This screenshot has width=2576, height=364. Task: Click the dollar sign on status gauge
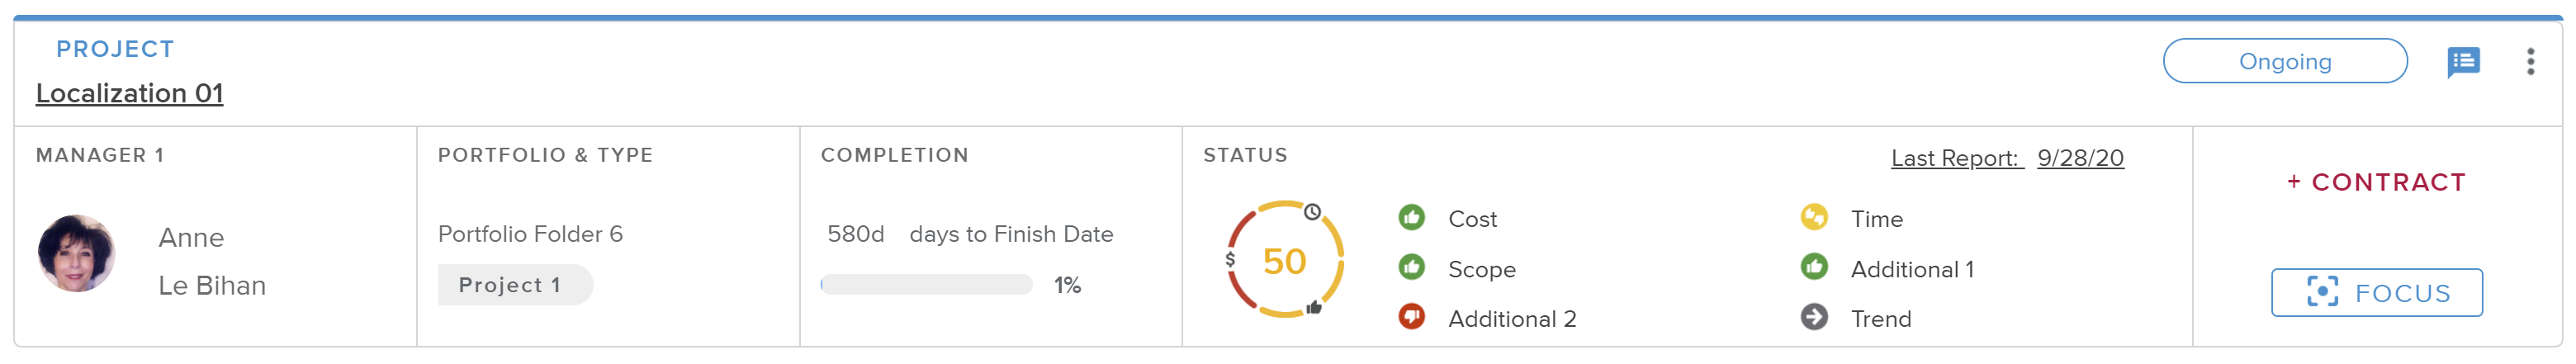[x=1230, y=259]
